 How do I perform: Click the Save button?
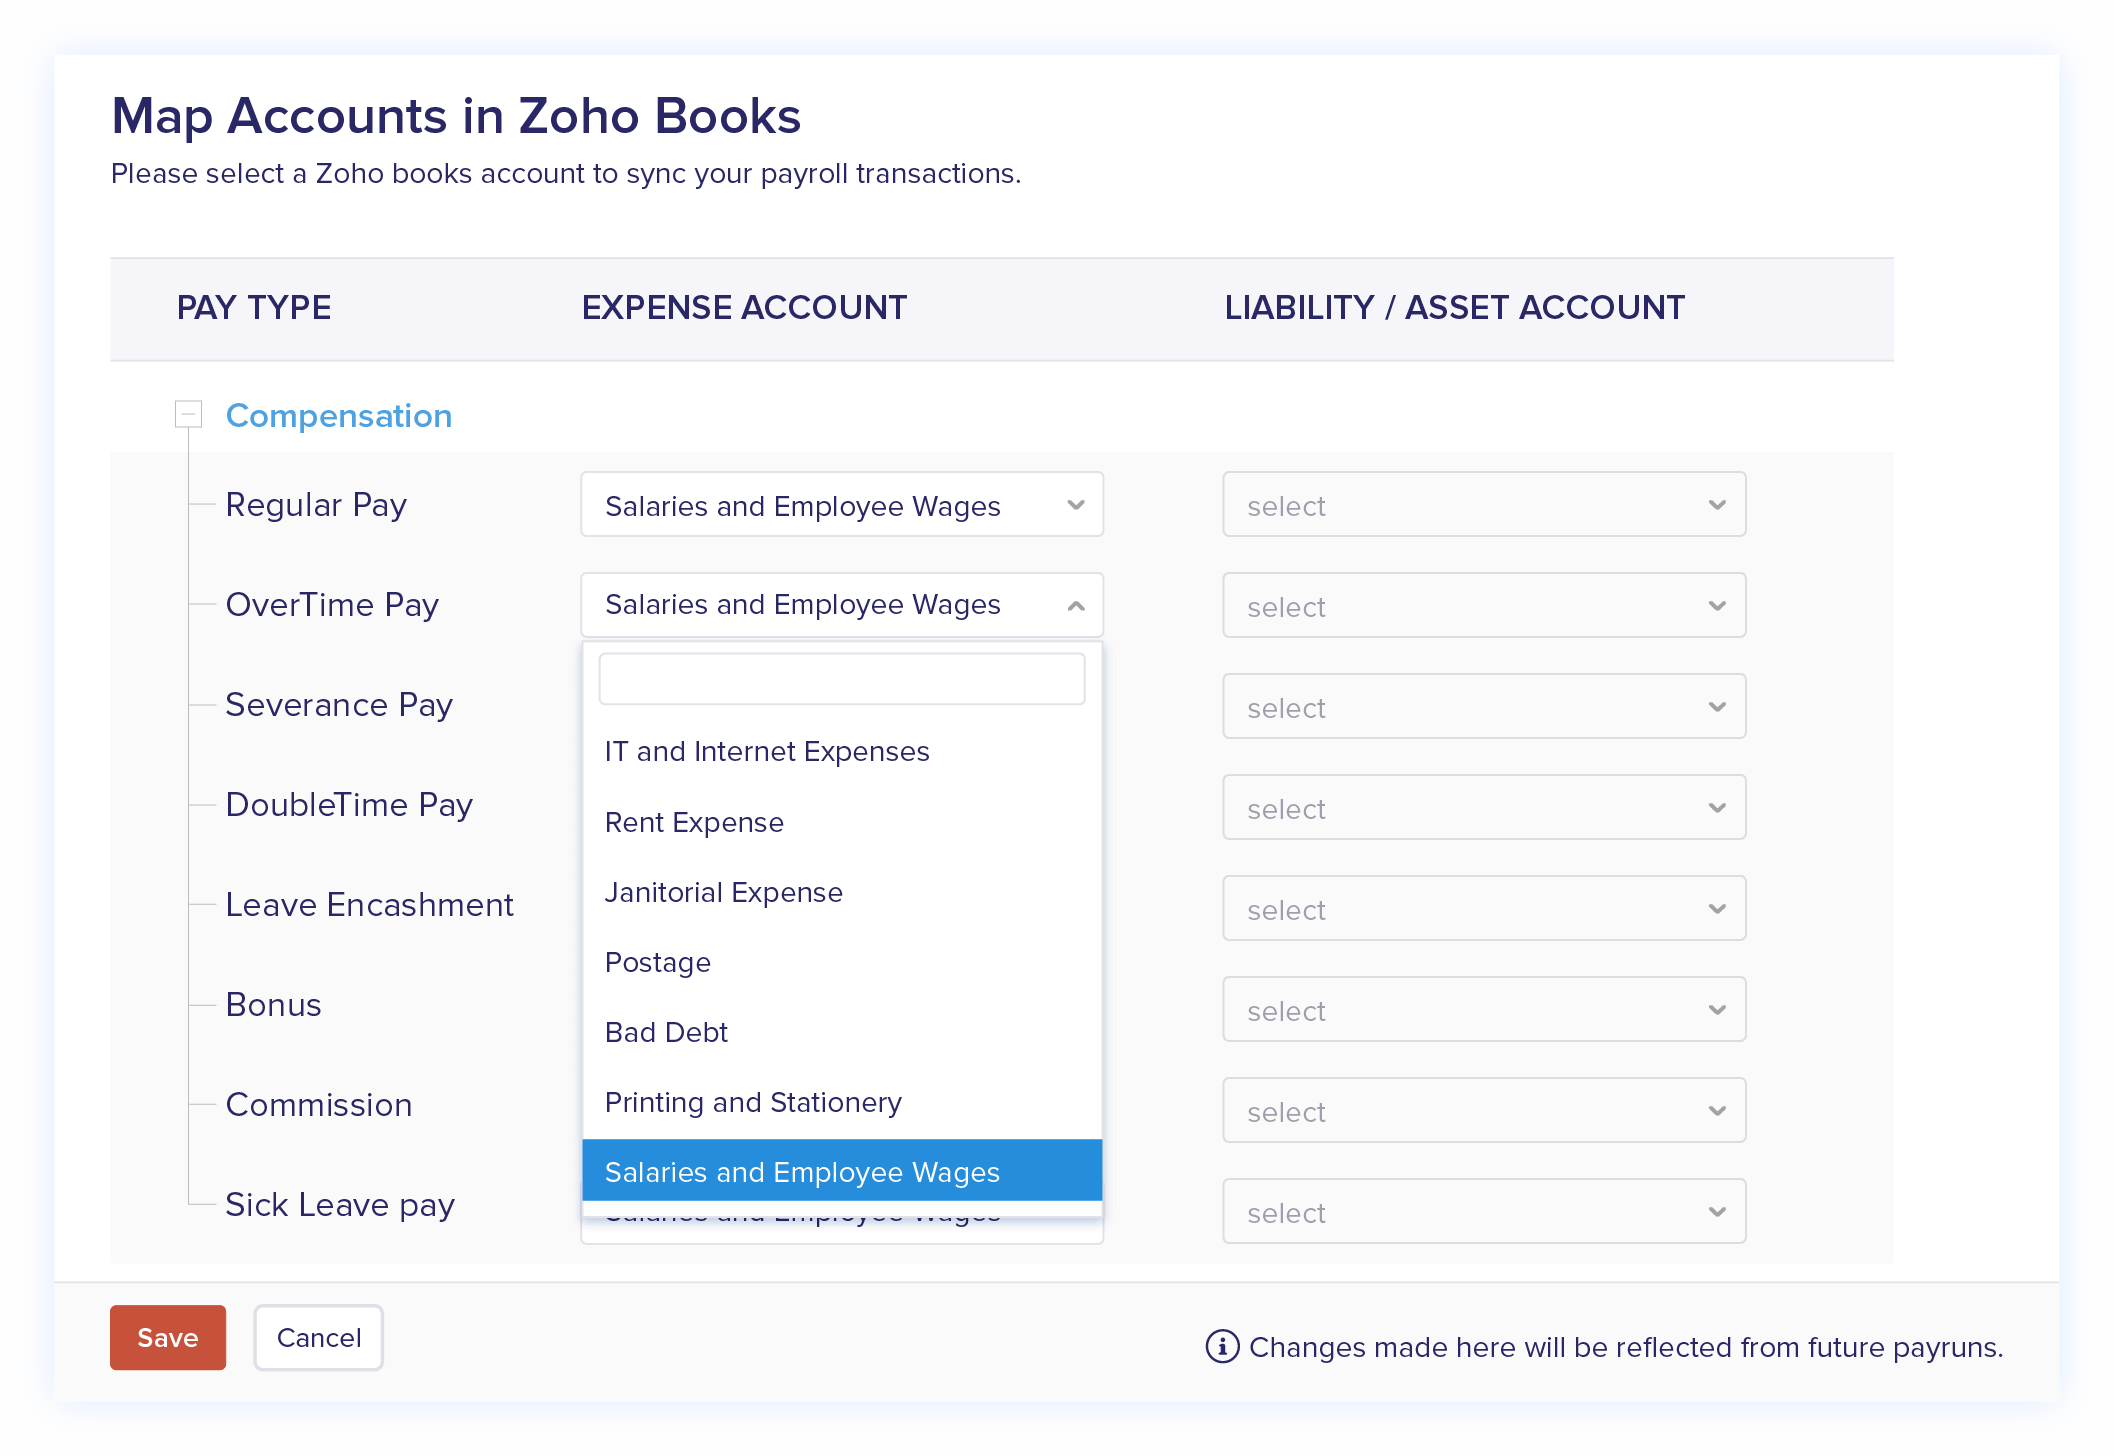(x=167, y=1338)
